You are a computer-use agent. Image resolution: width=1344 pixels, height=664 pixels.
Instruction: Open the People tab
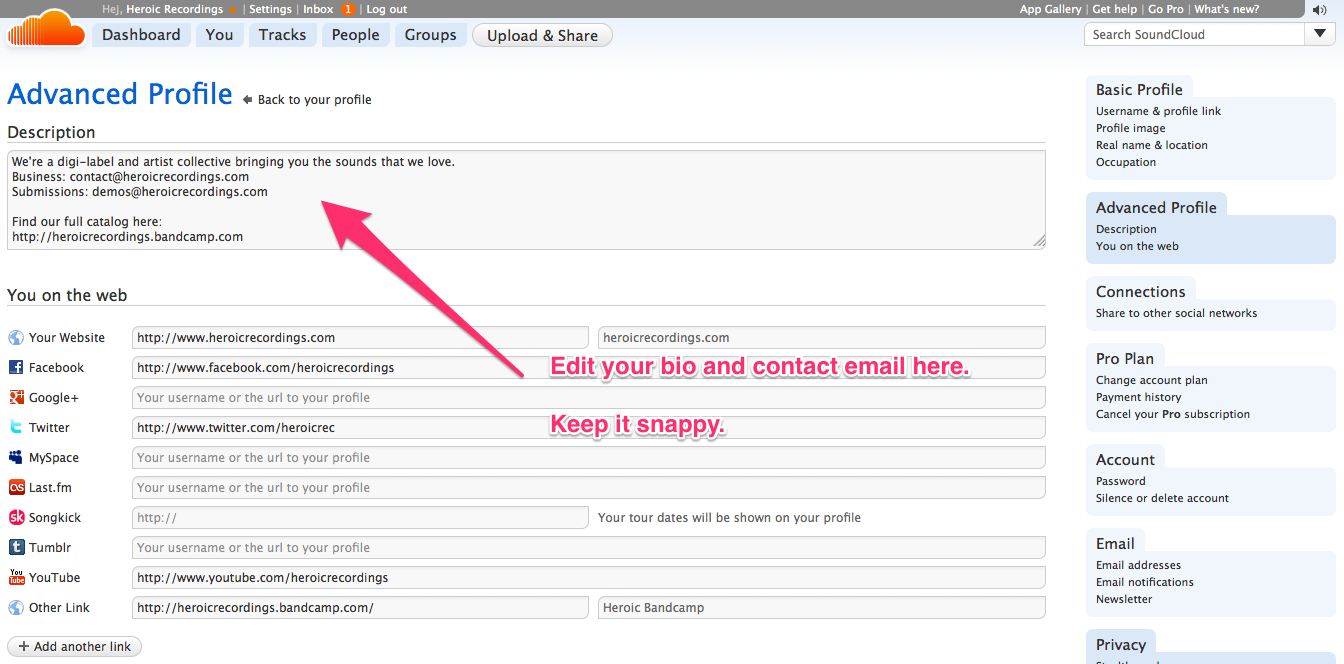click(x=356, y=35)
